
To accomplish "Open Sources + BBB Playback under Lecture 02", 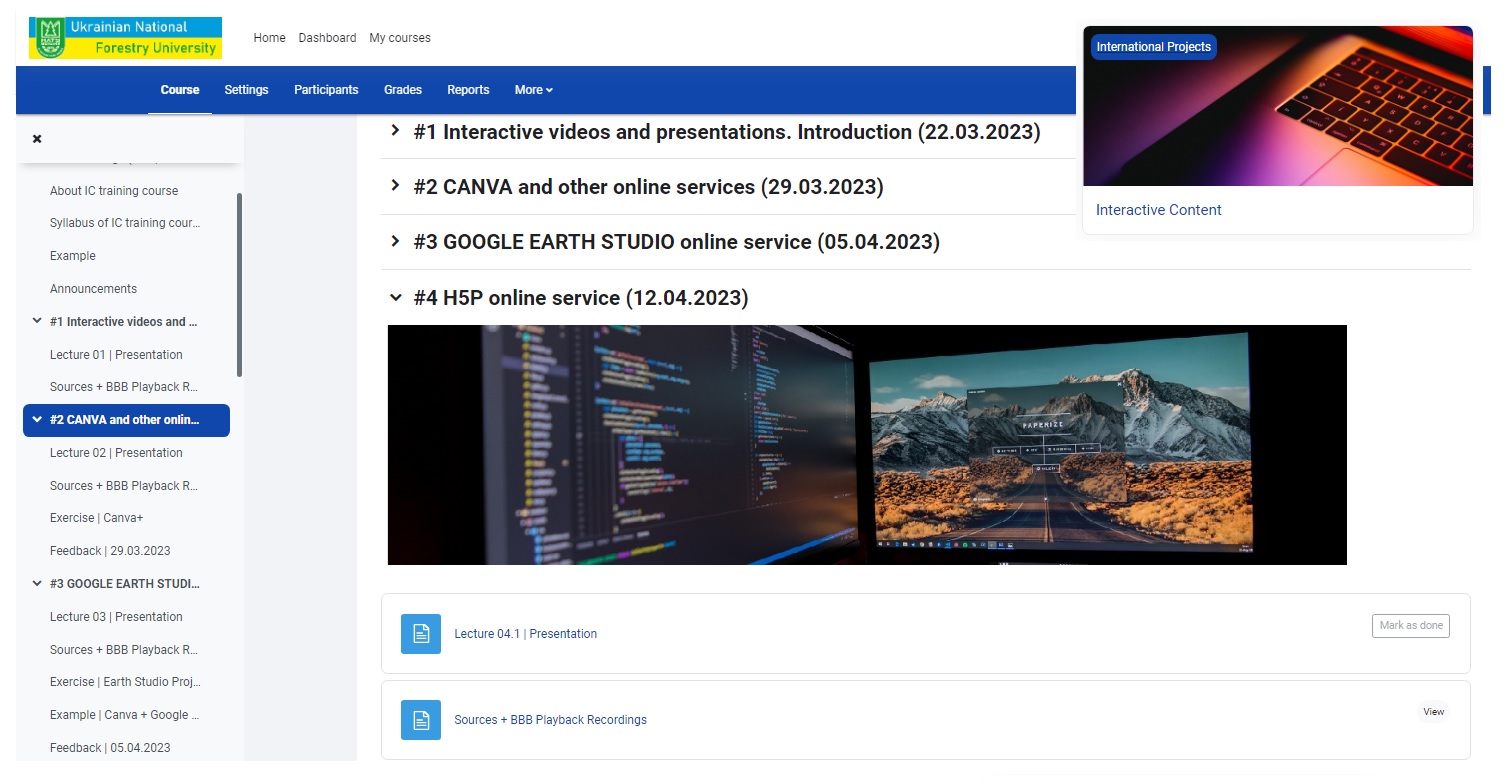I will tap(124, 486).
